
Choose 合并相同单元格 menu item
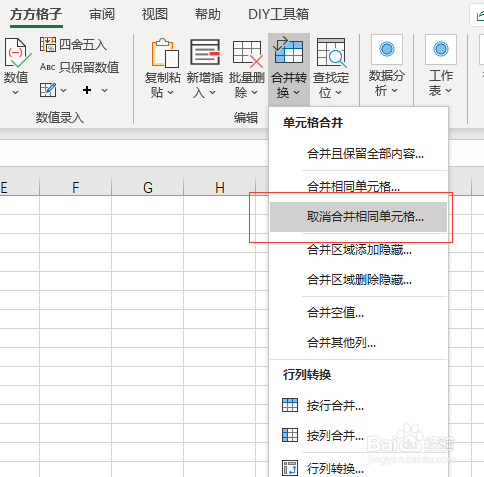(358, 186)
